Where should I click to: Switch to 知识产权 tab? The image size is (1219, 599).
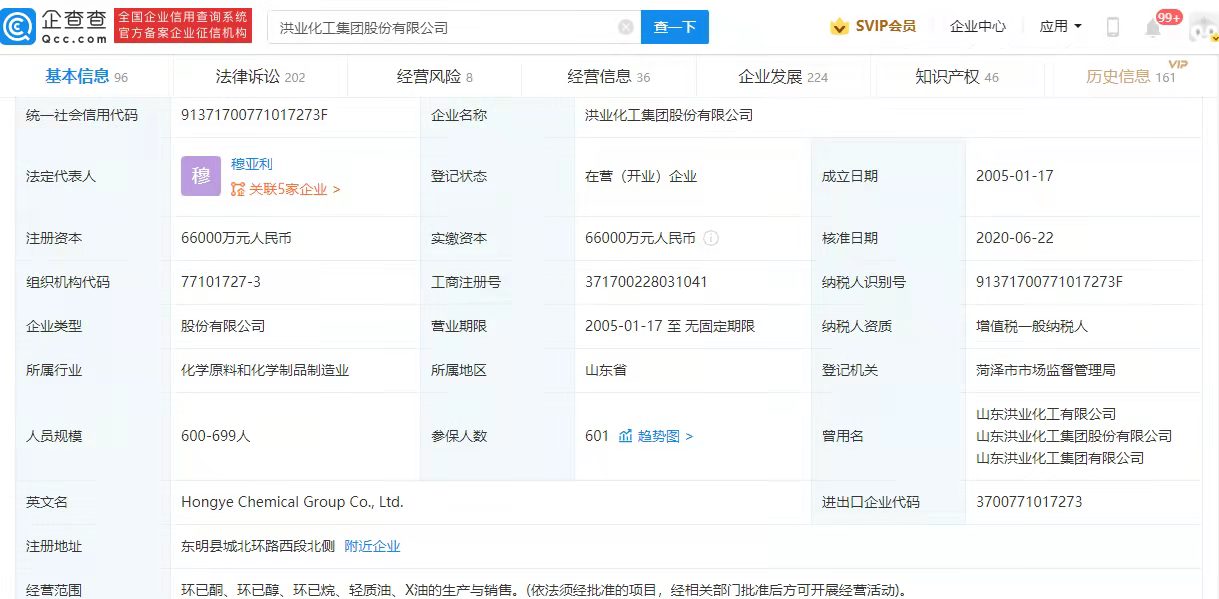(x=957, y=76)
